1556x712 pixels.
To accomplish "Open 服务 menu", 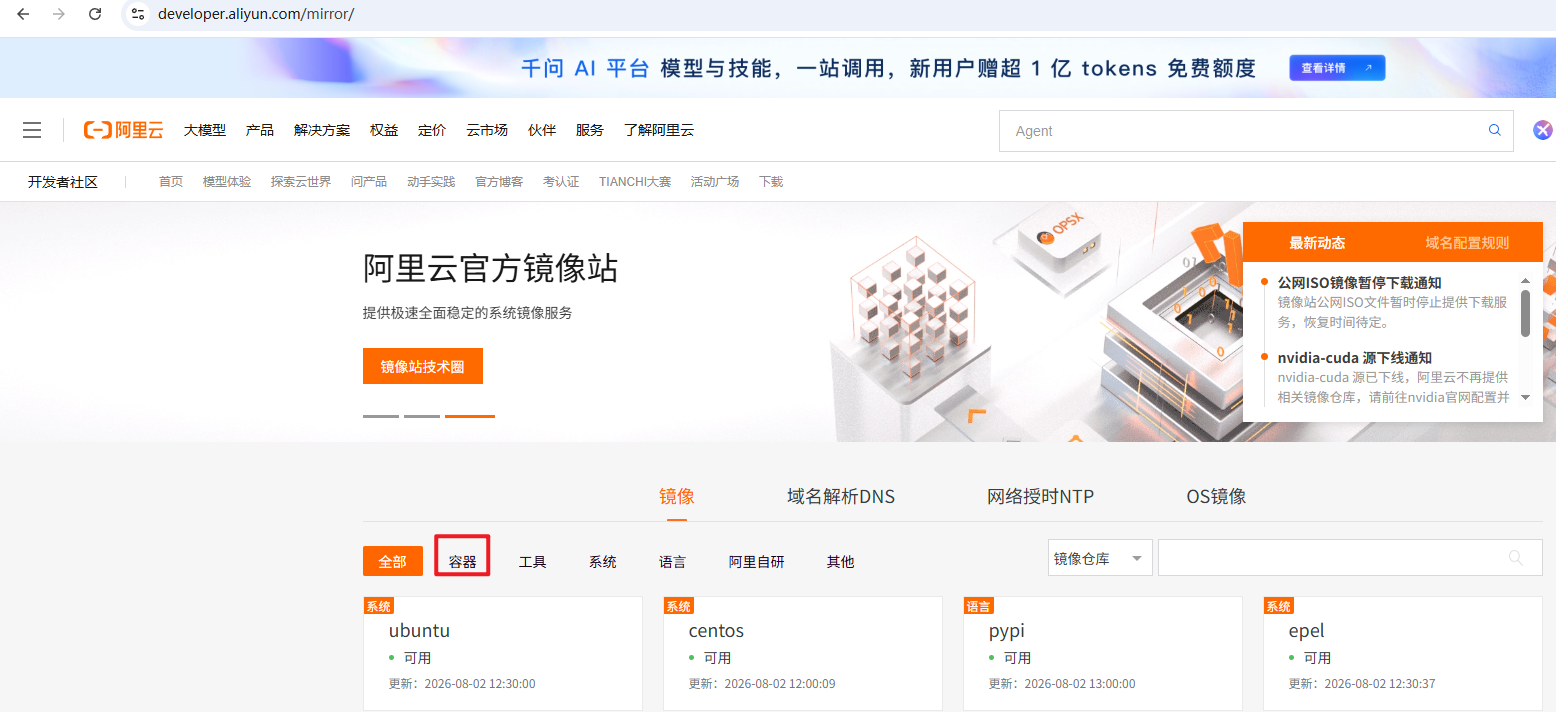I will pos(590,130).
